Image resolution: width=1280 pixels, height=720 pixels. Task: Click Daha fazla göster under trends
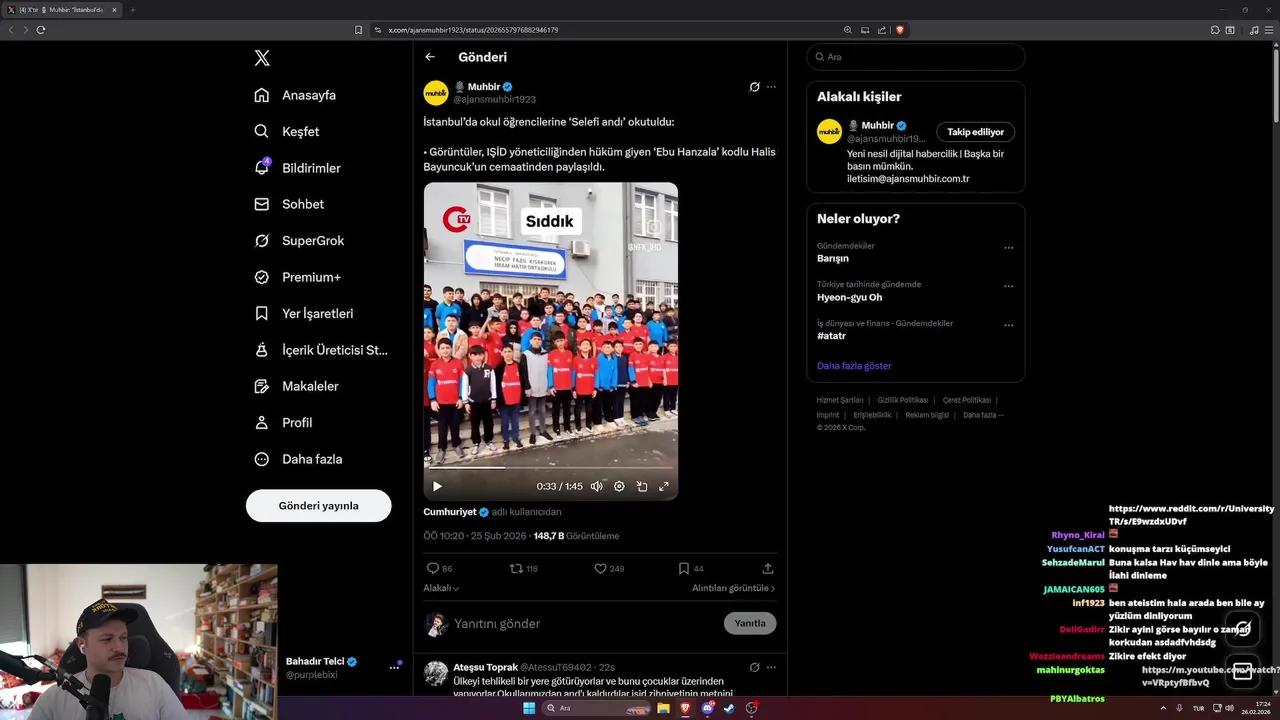coord(854,366)
